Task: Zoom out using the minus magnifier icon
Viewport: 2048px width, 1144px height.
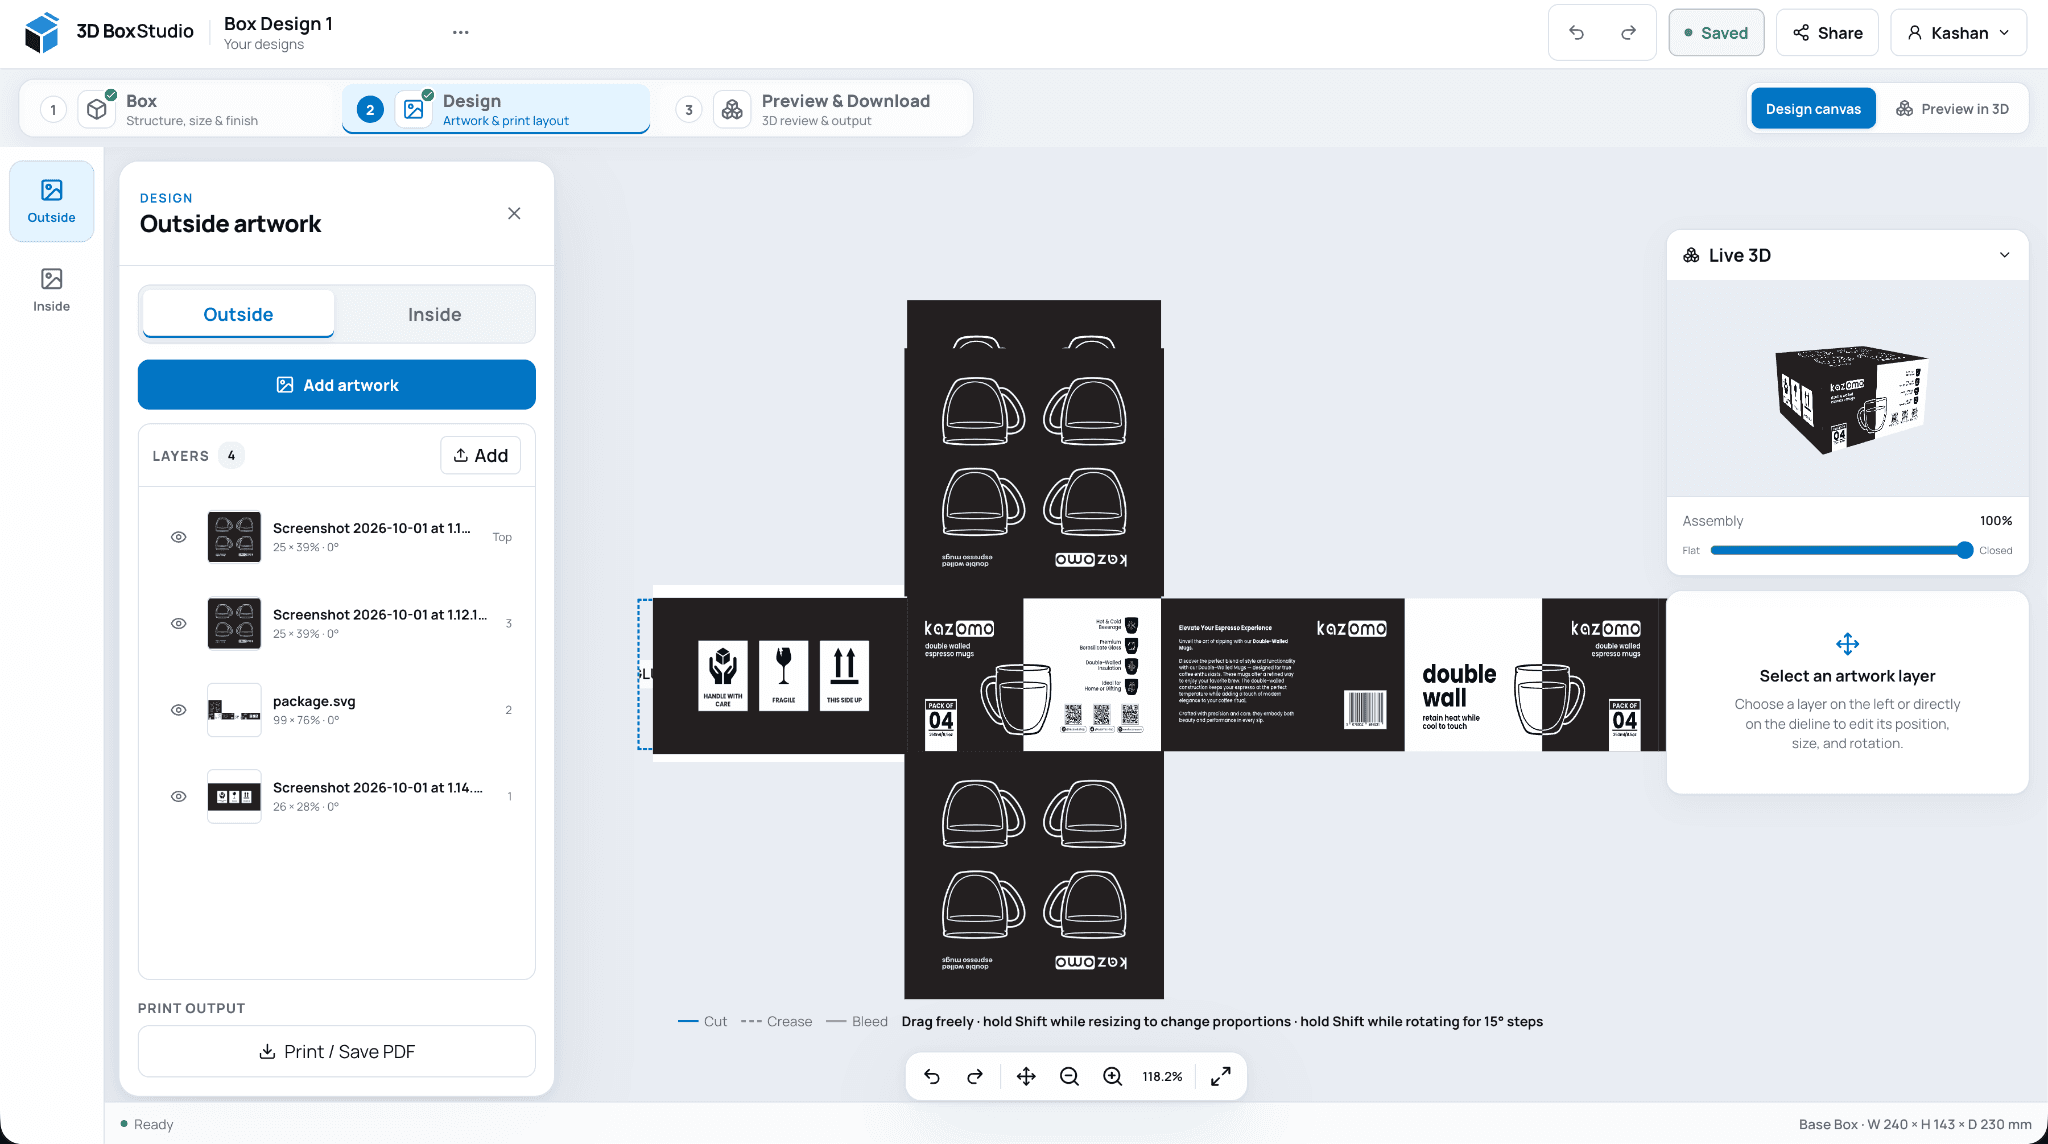Action: [1069, 1076]
